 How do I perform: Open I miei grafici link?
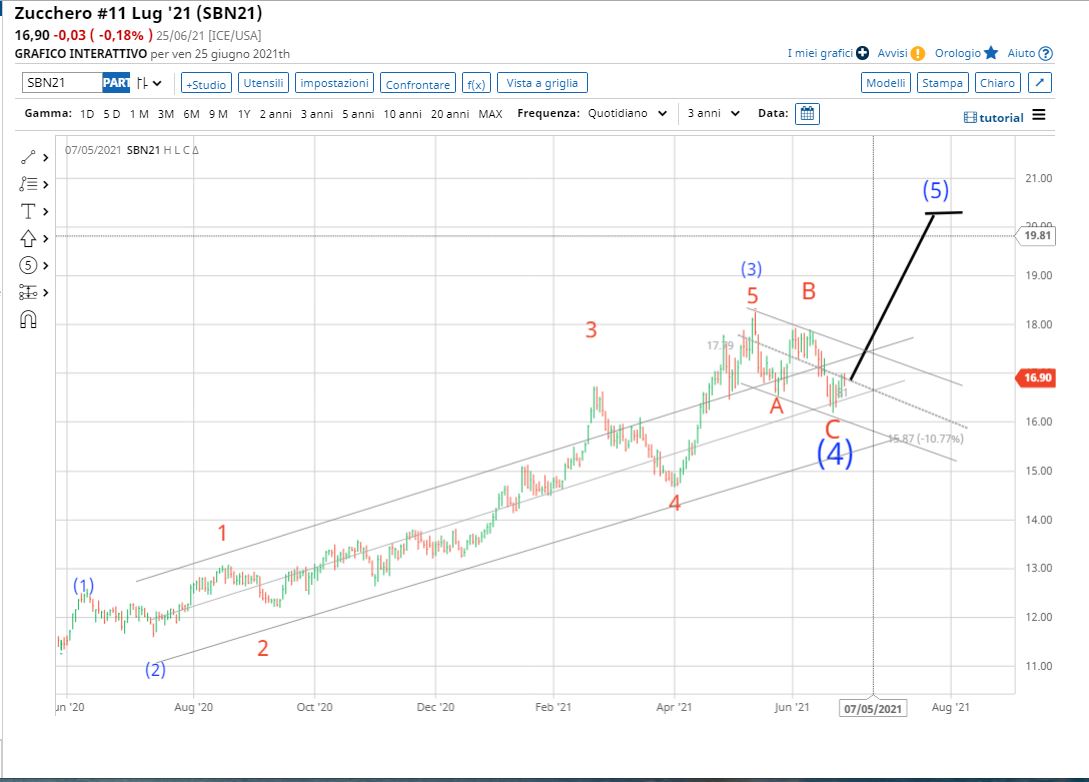click(820, 53)
